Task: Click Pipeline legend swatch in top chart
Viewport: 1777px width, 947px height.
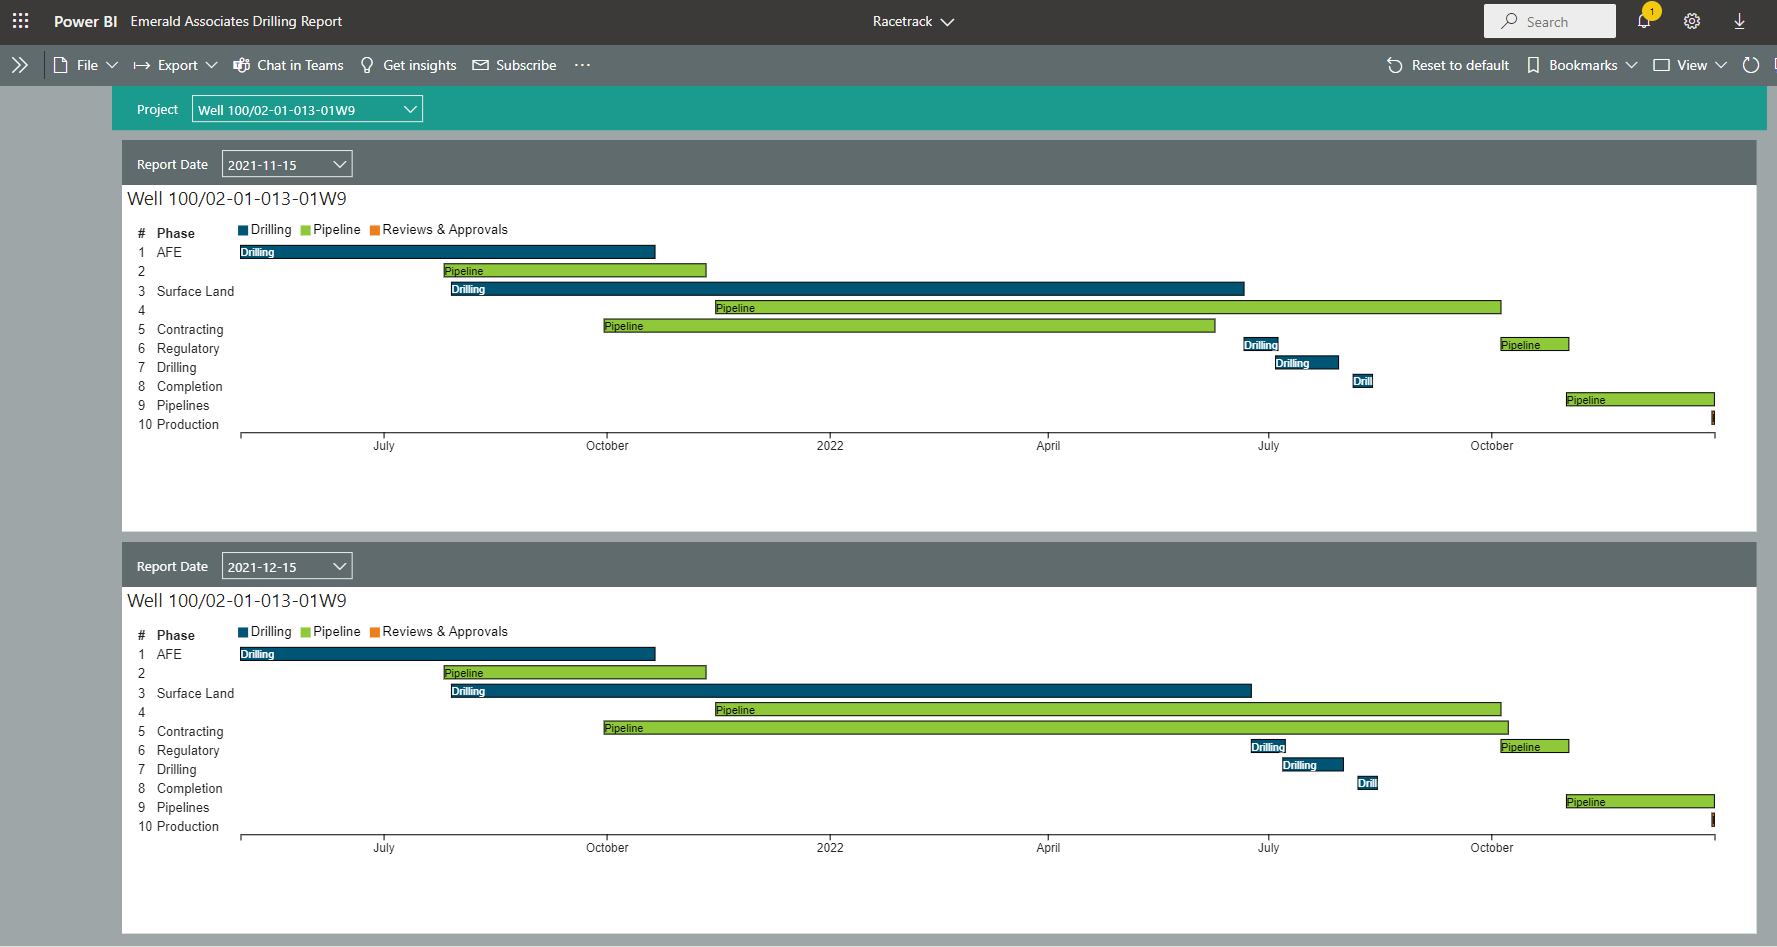Action: [306, 230]
